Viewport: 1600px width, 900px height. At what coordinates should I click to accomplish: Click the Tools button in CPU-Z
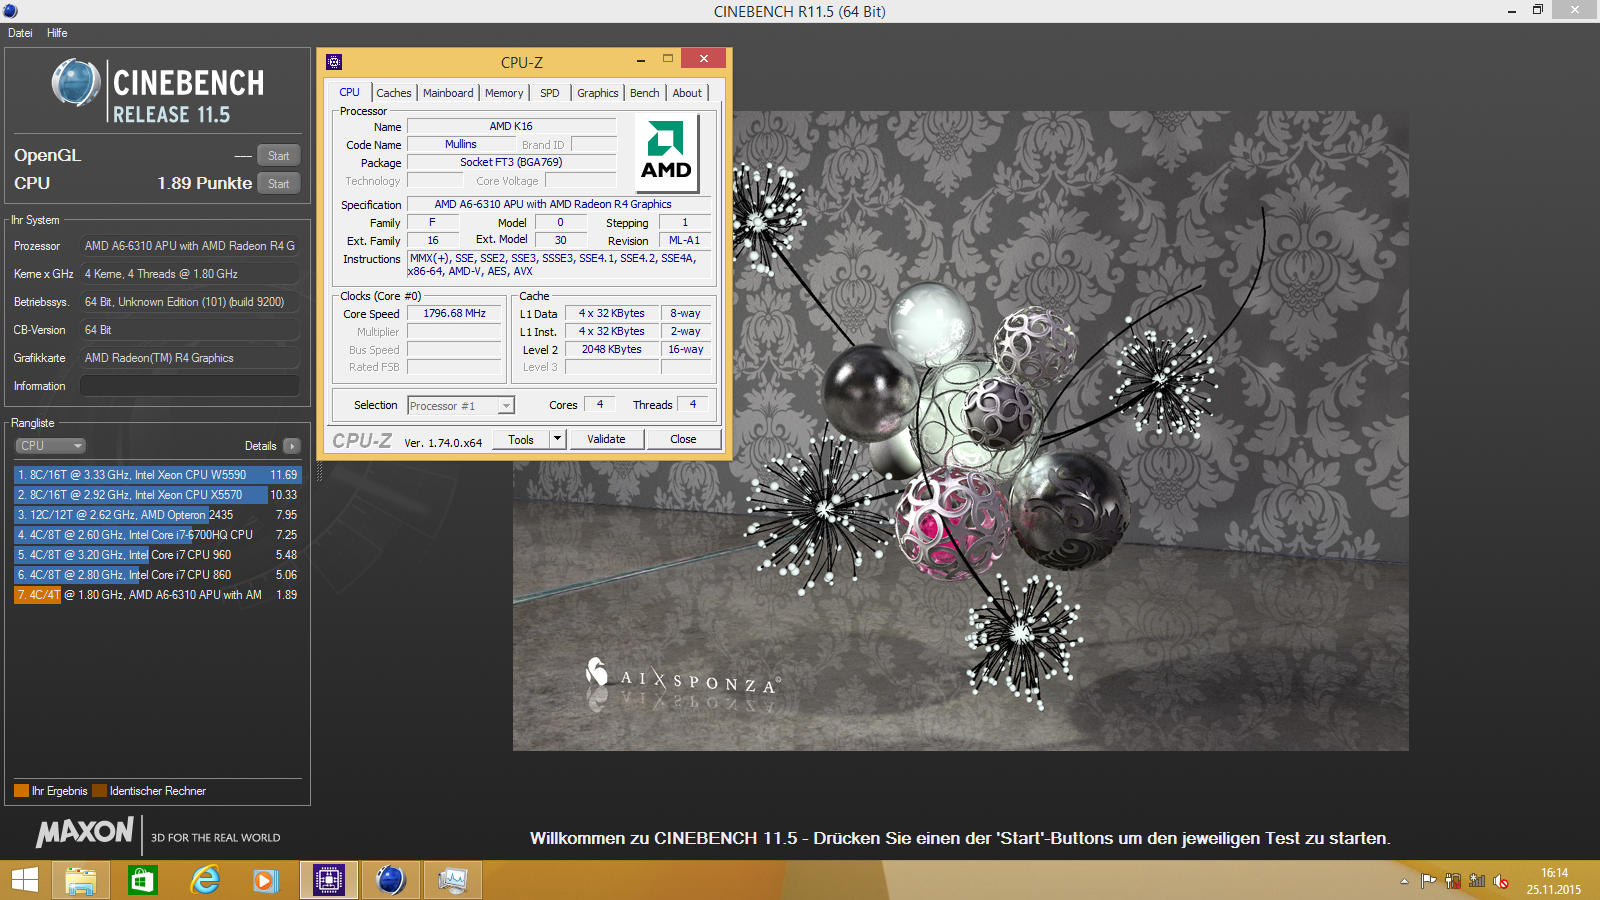coord(521,439)
